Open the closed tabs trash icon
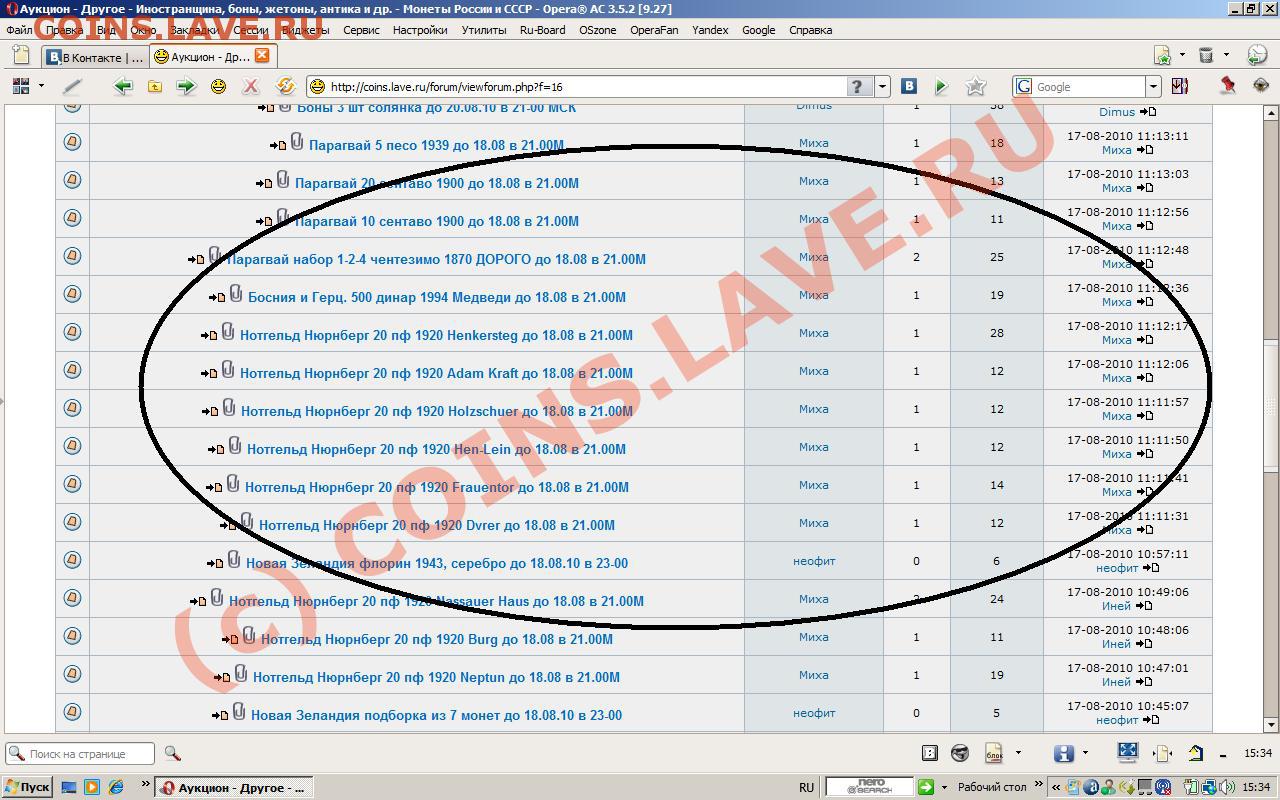The image size is (1280, 800). tap(1206, 56)
